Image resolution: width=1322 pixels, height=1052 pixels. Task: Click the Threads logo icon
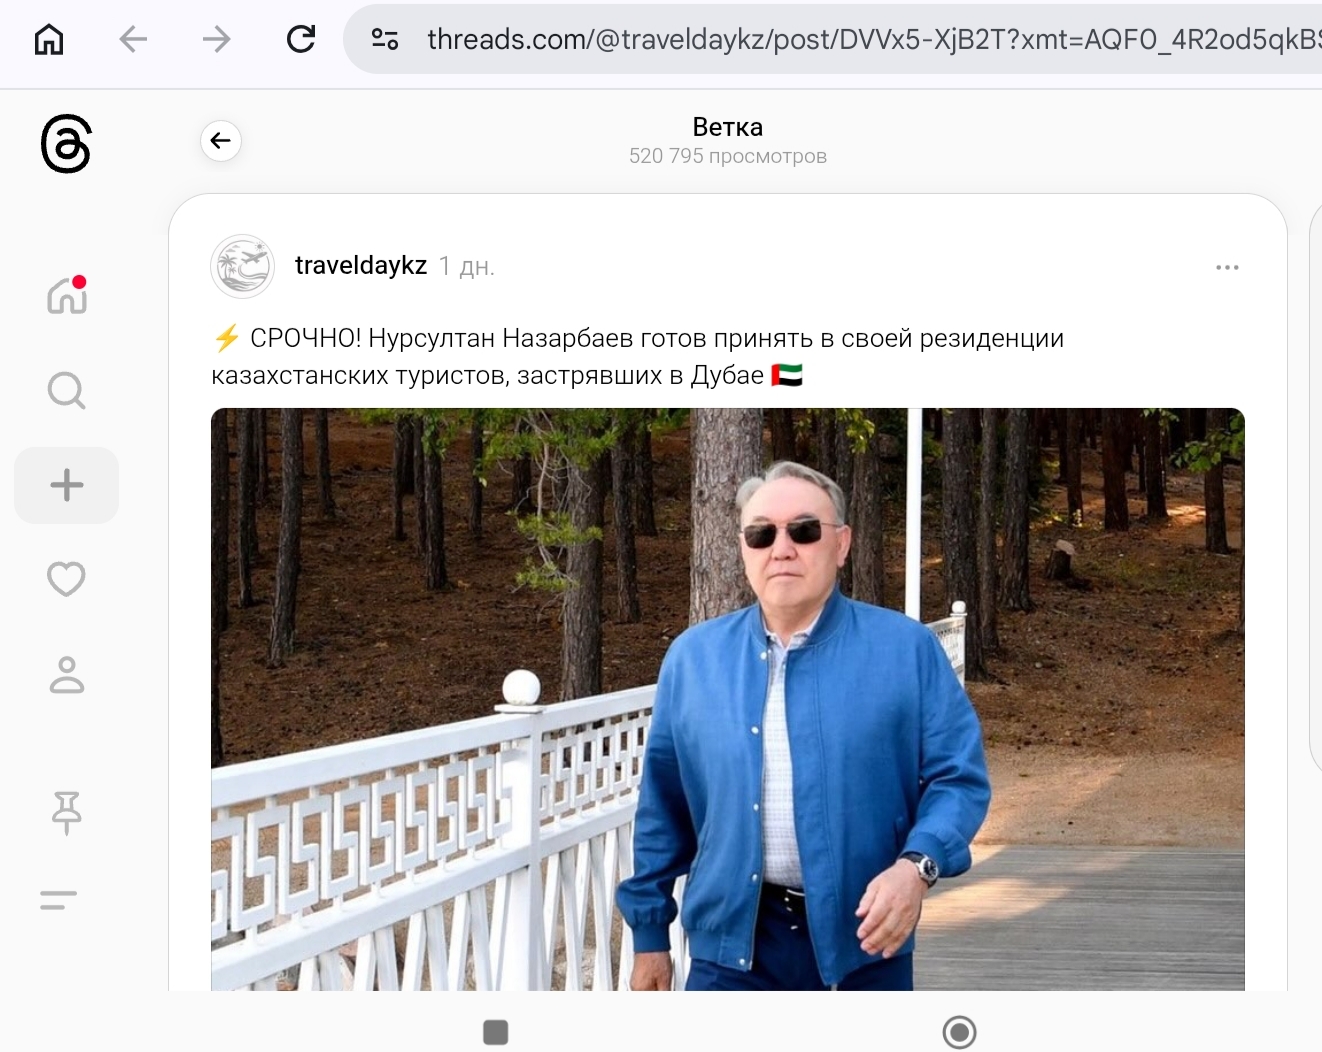tap(66, 144)
